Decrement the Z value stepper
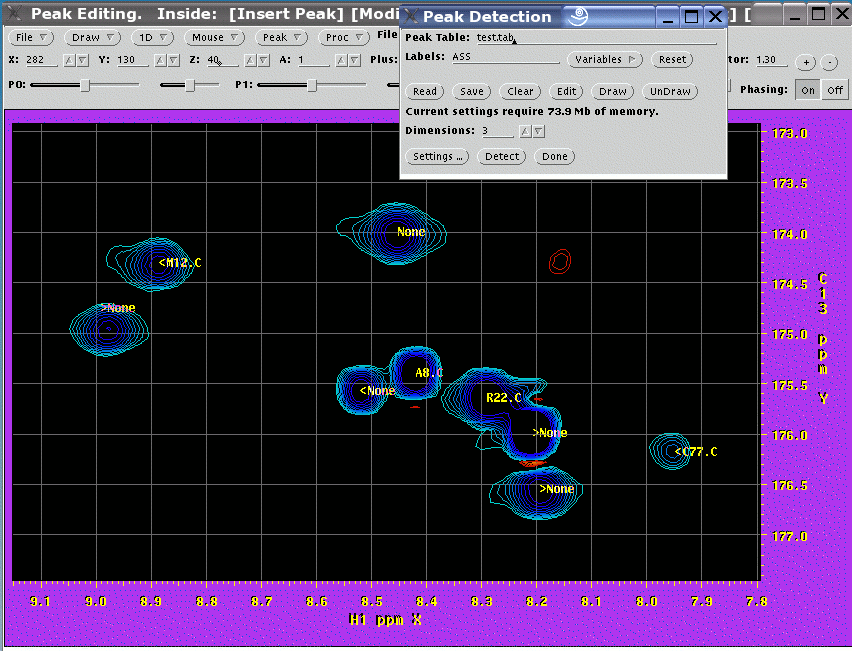 [264, 60]
